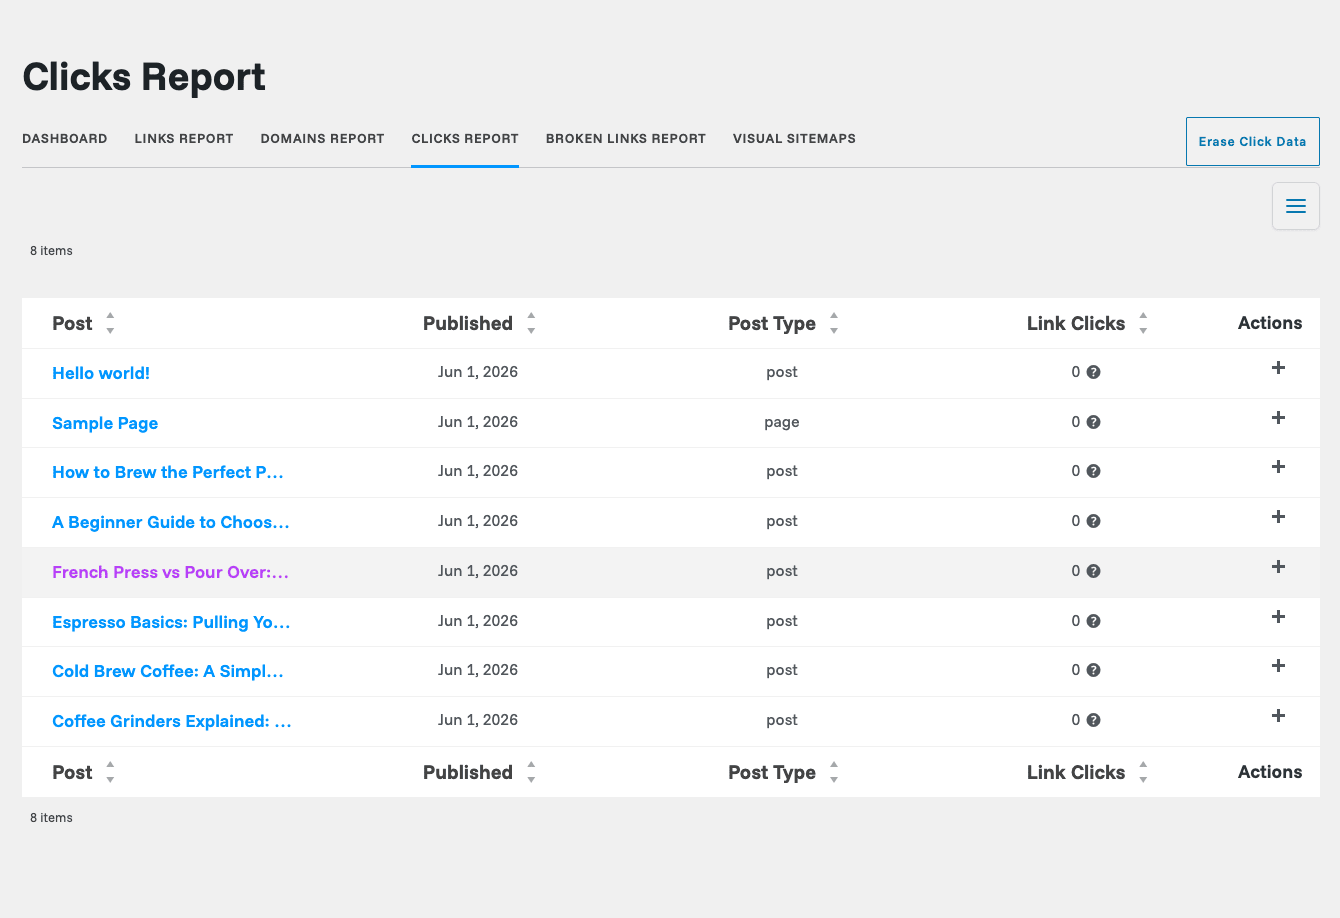Click help icon in A Beginner Guide row

pos(1094,521)
